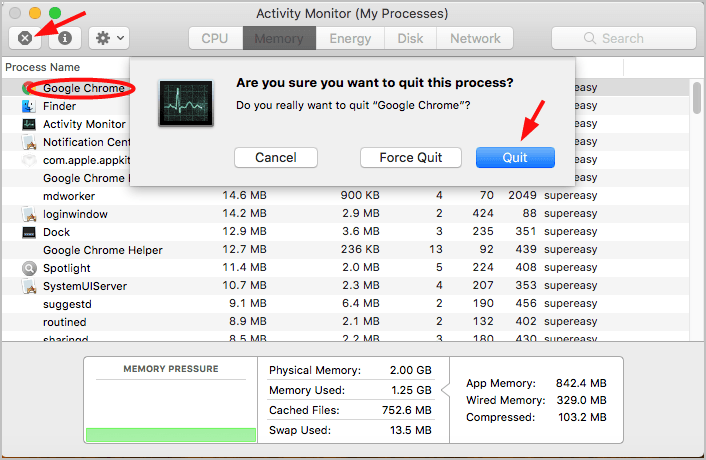The height and width of the screenshot is (460, 706).
Task: Click the Force Quit button
Action: tap(411, 158)
